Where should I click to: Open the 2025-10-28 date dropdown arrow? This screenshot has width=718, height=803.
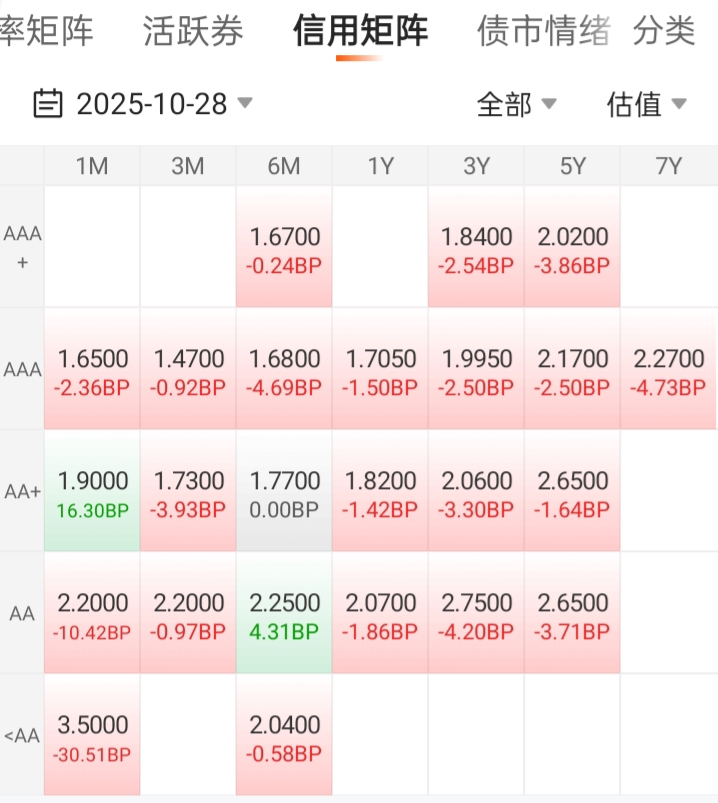click(x=245, y=103)
